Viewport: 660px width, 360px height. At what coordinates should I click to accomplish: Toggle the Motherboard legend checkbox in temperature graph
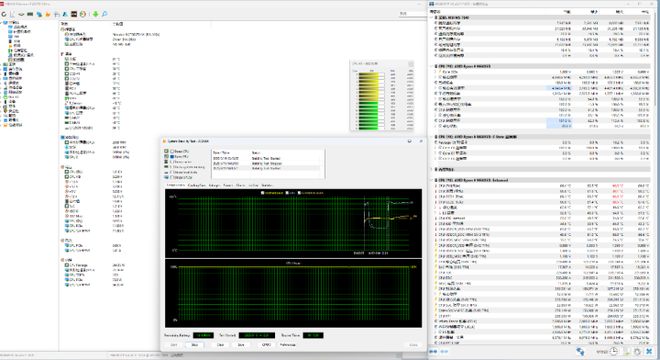click(x=263, y=193)
